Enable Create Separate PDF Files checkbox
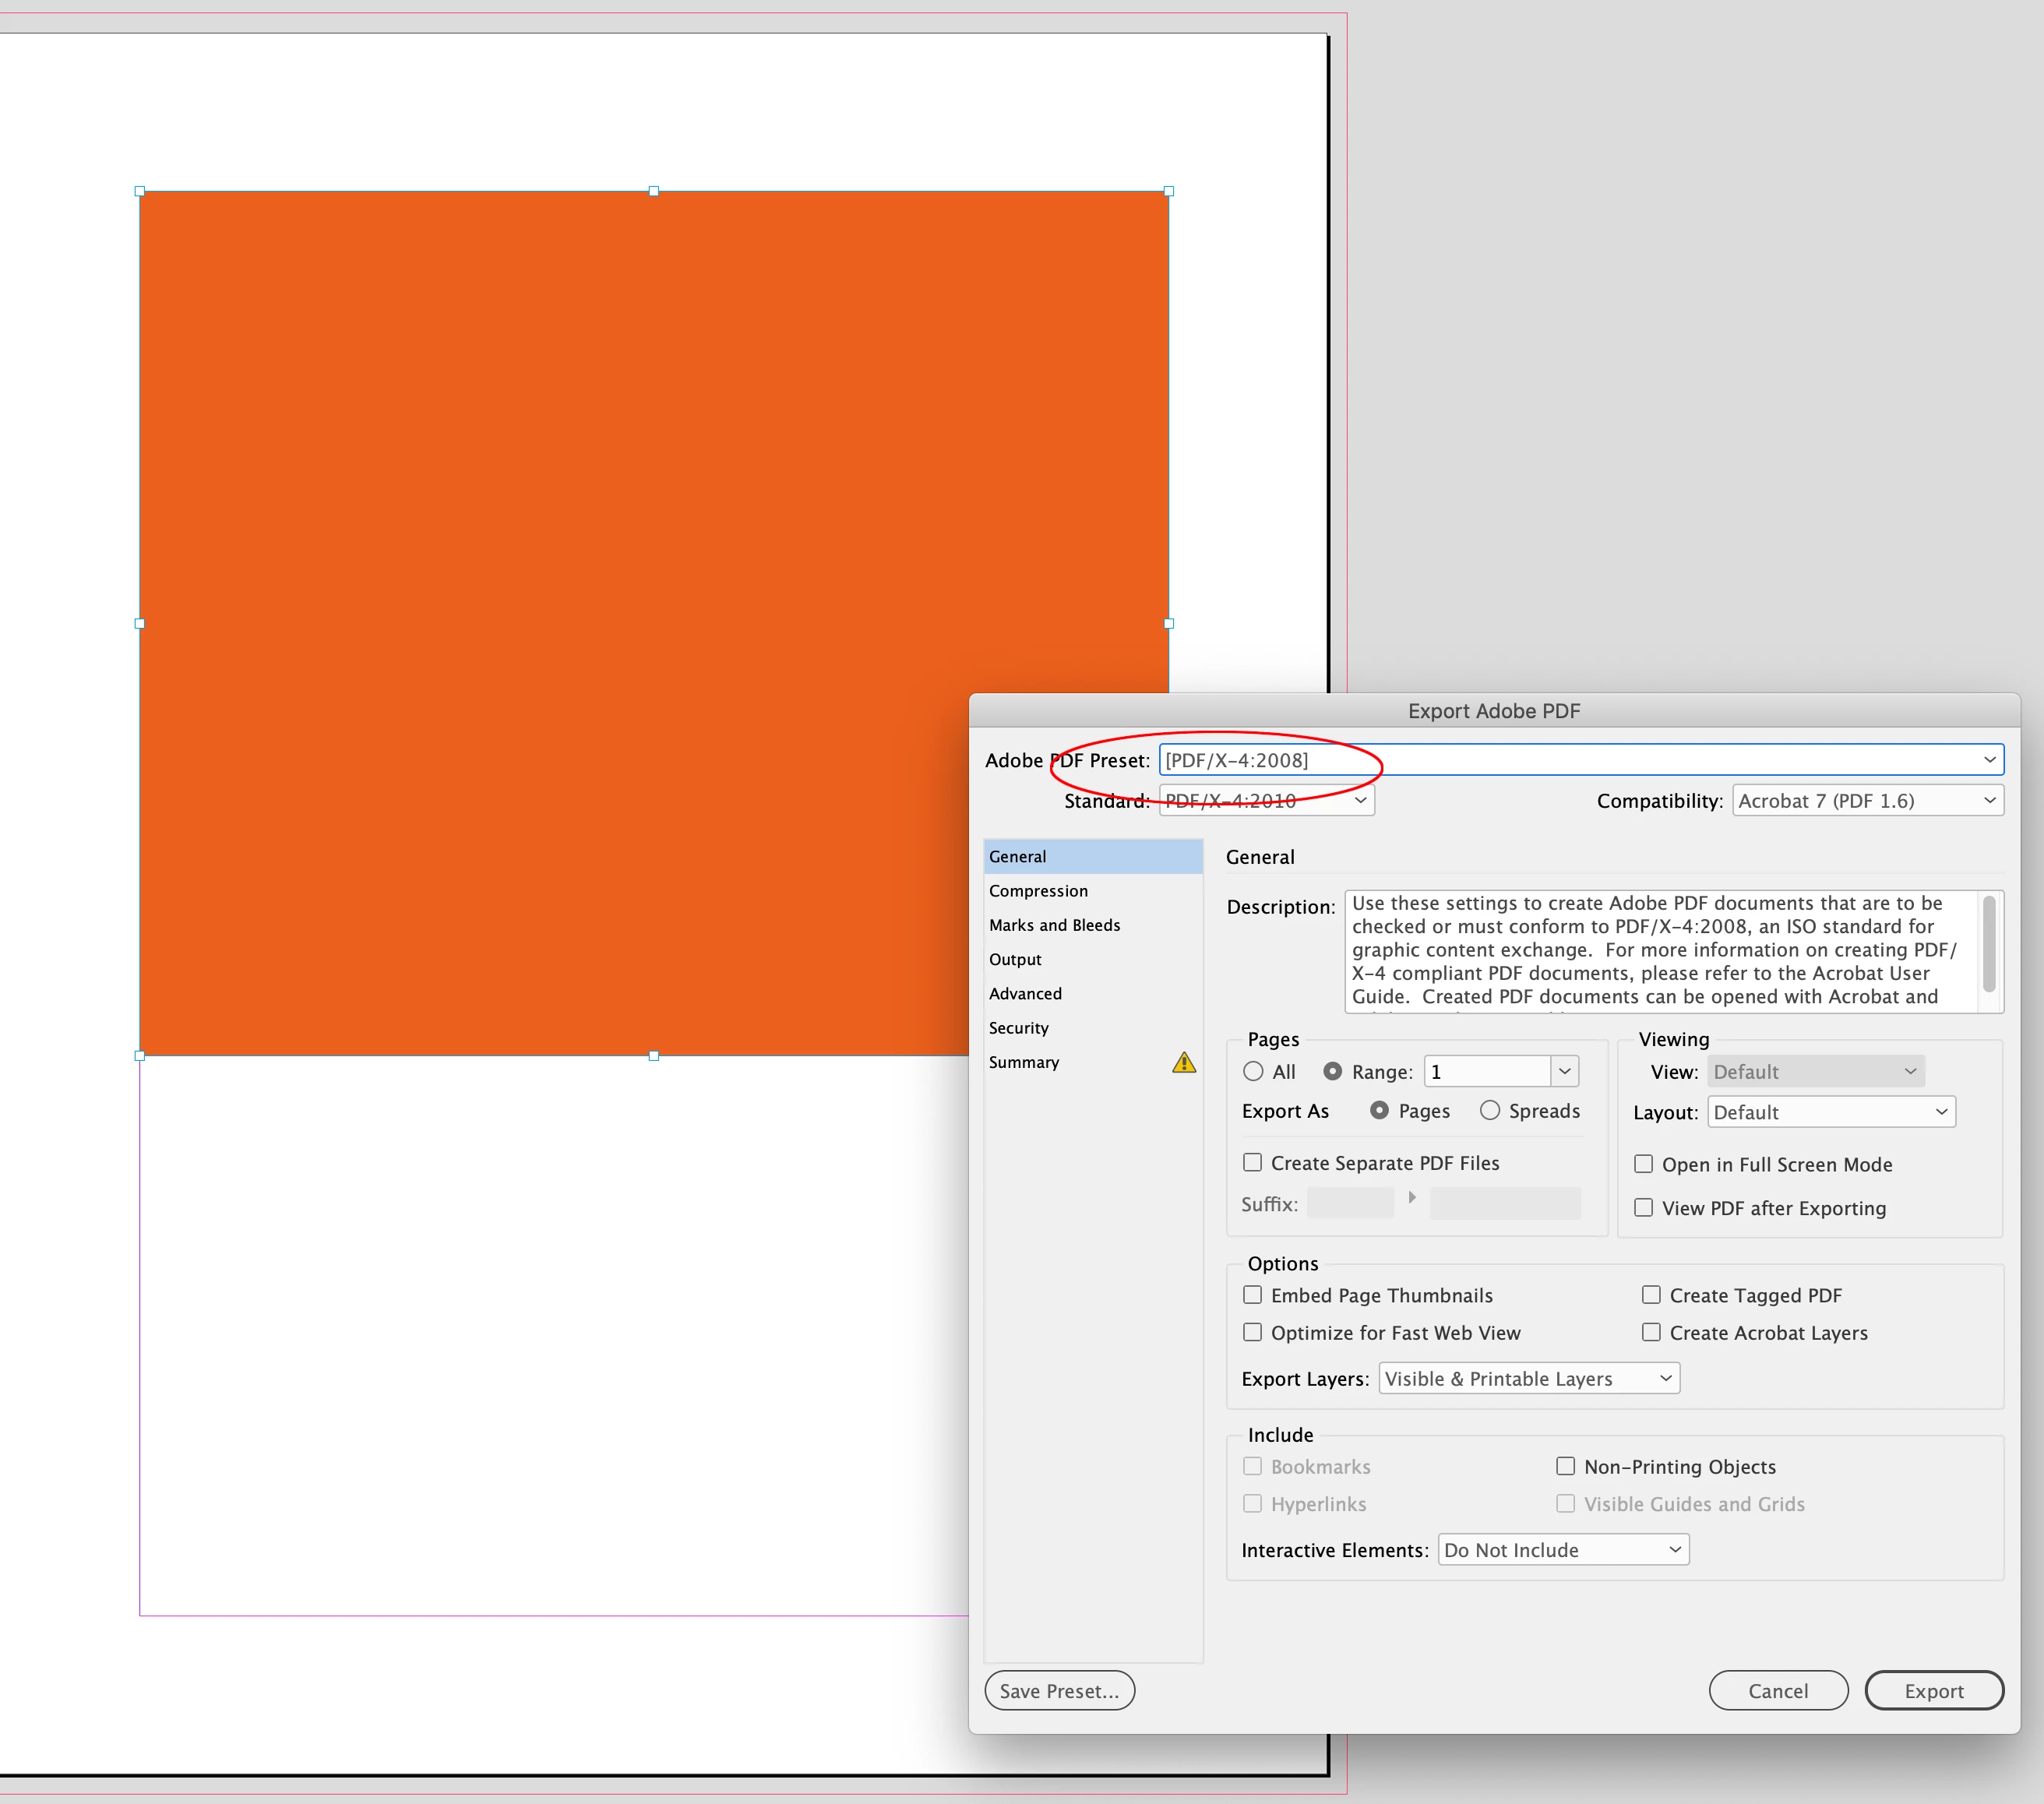The height and width of the screenshot is (1804, 2044). pos(1252,1162)
